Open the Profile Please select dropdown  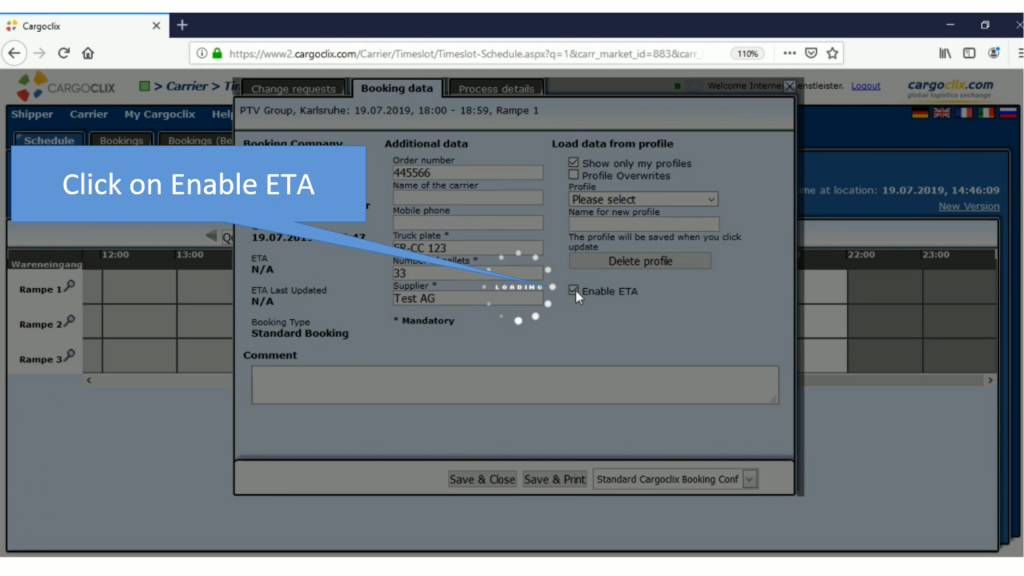[x=643, y=199]
